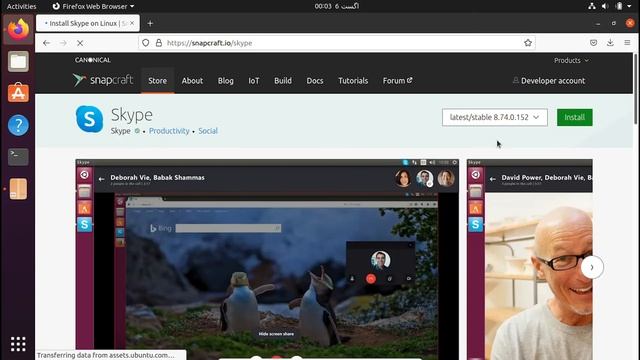Viewport: 640px width, 360px height.
Task: Open a new browser tab
Action: 150,23
